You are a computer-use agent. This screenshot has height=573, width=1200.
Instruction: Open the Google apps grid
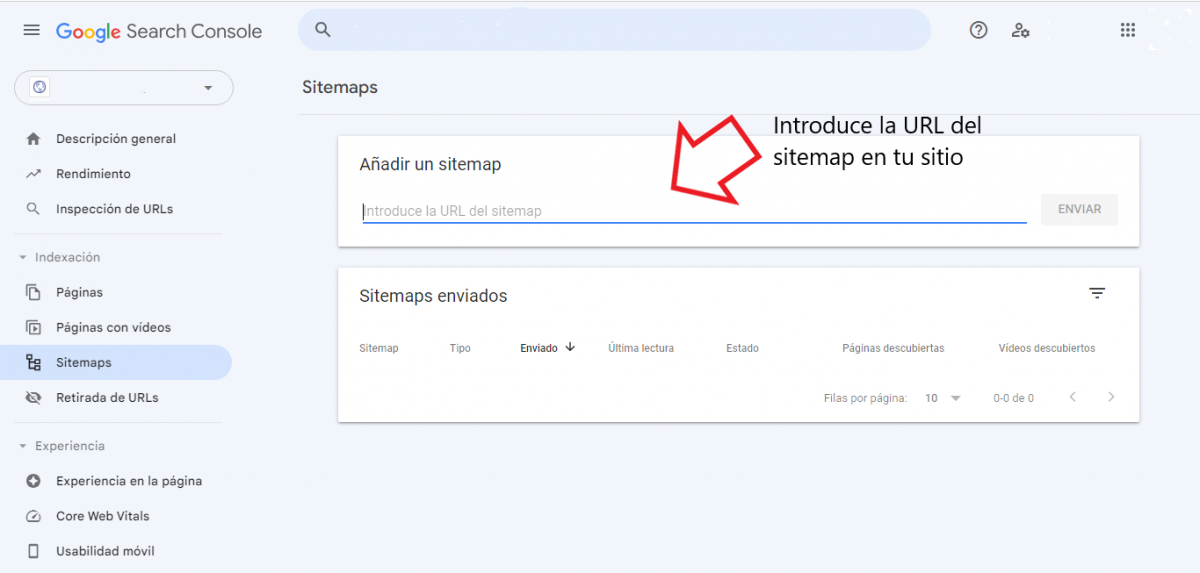(1128, 30)
